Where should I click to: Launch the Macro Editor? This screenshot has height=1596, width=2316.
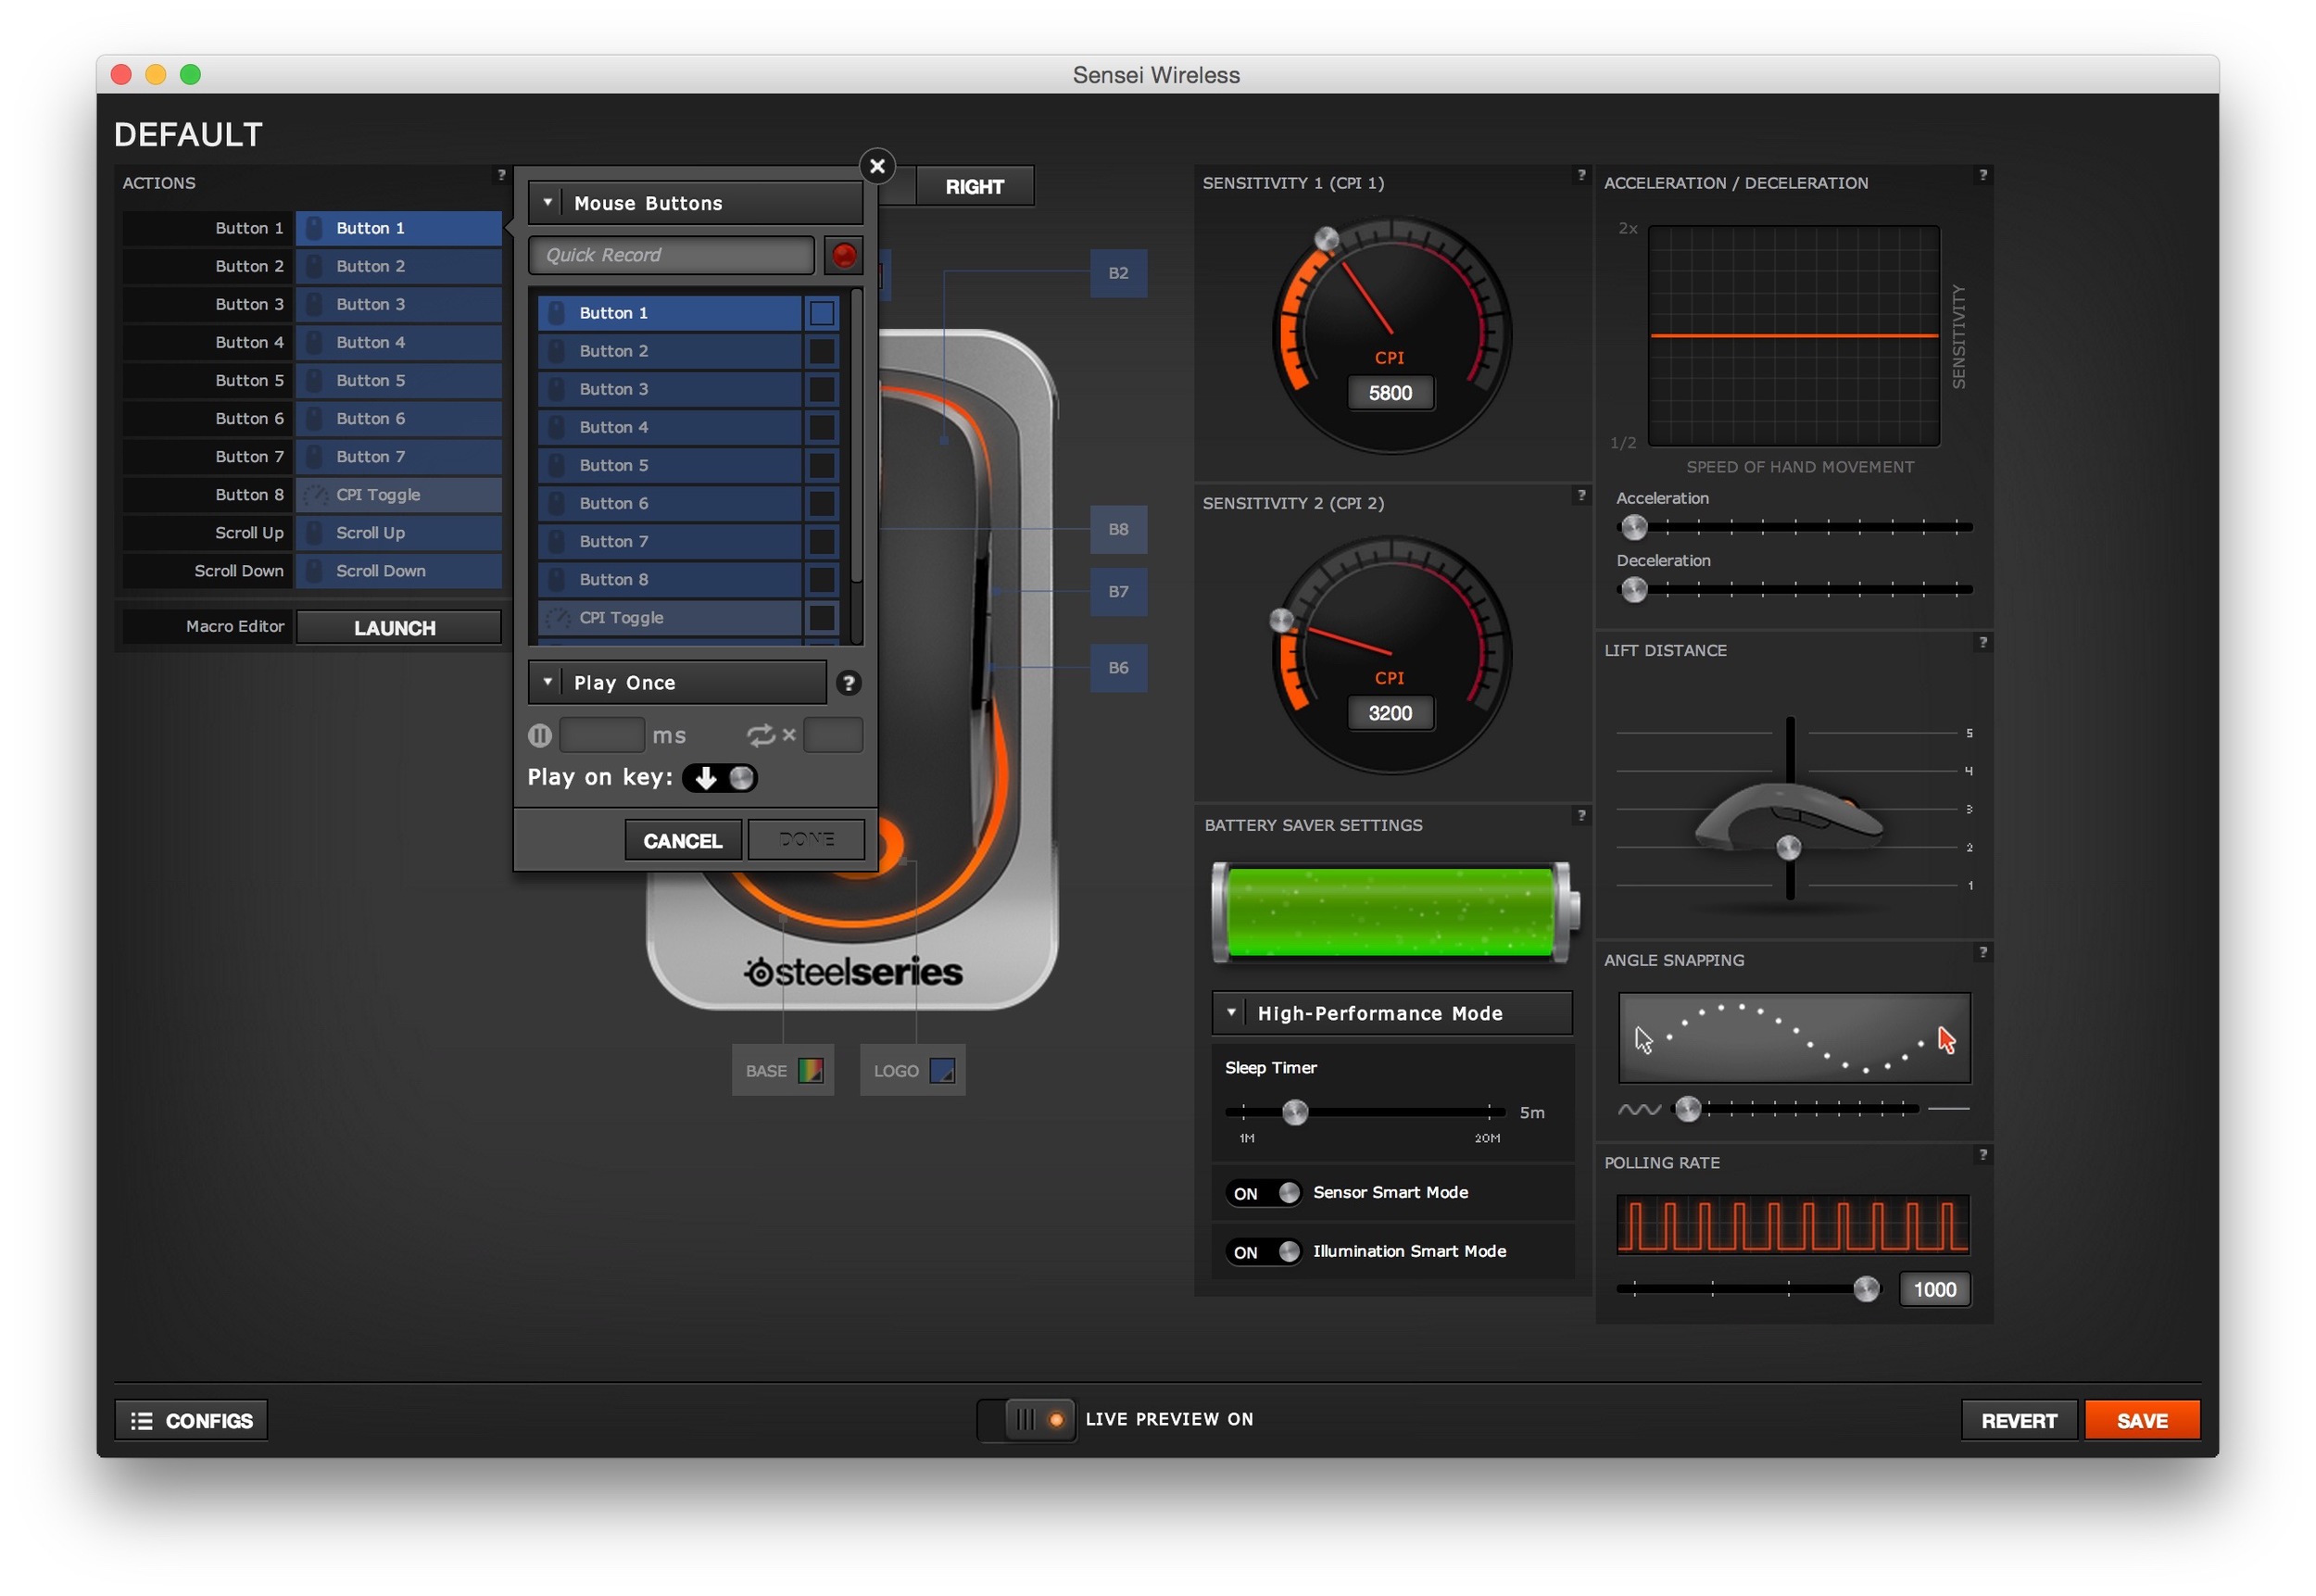point(399,627)
